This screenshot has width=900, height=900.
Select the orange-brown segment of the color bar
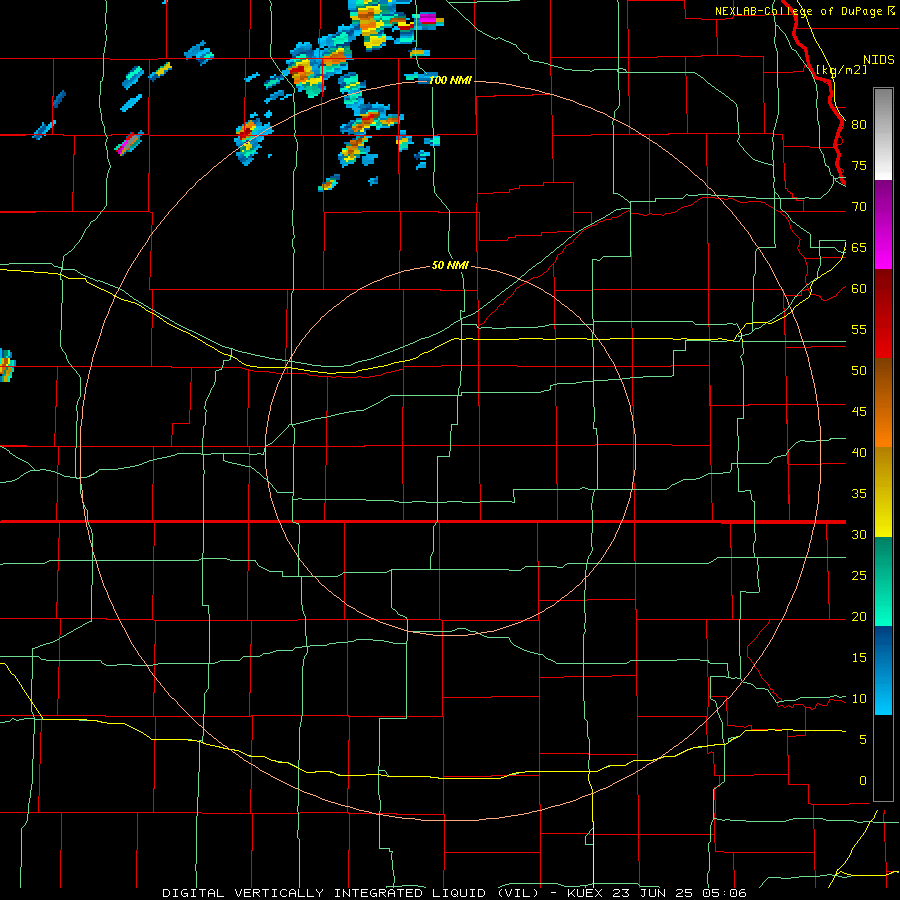click(x=883, y=403)
